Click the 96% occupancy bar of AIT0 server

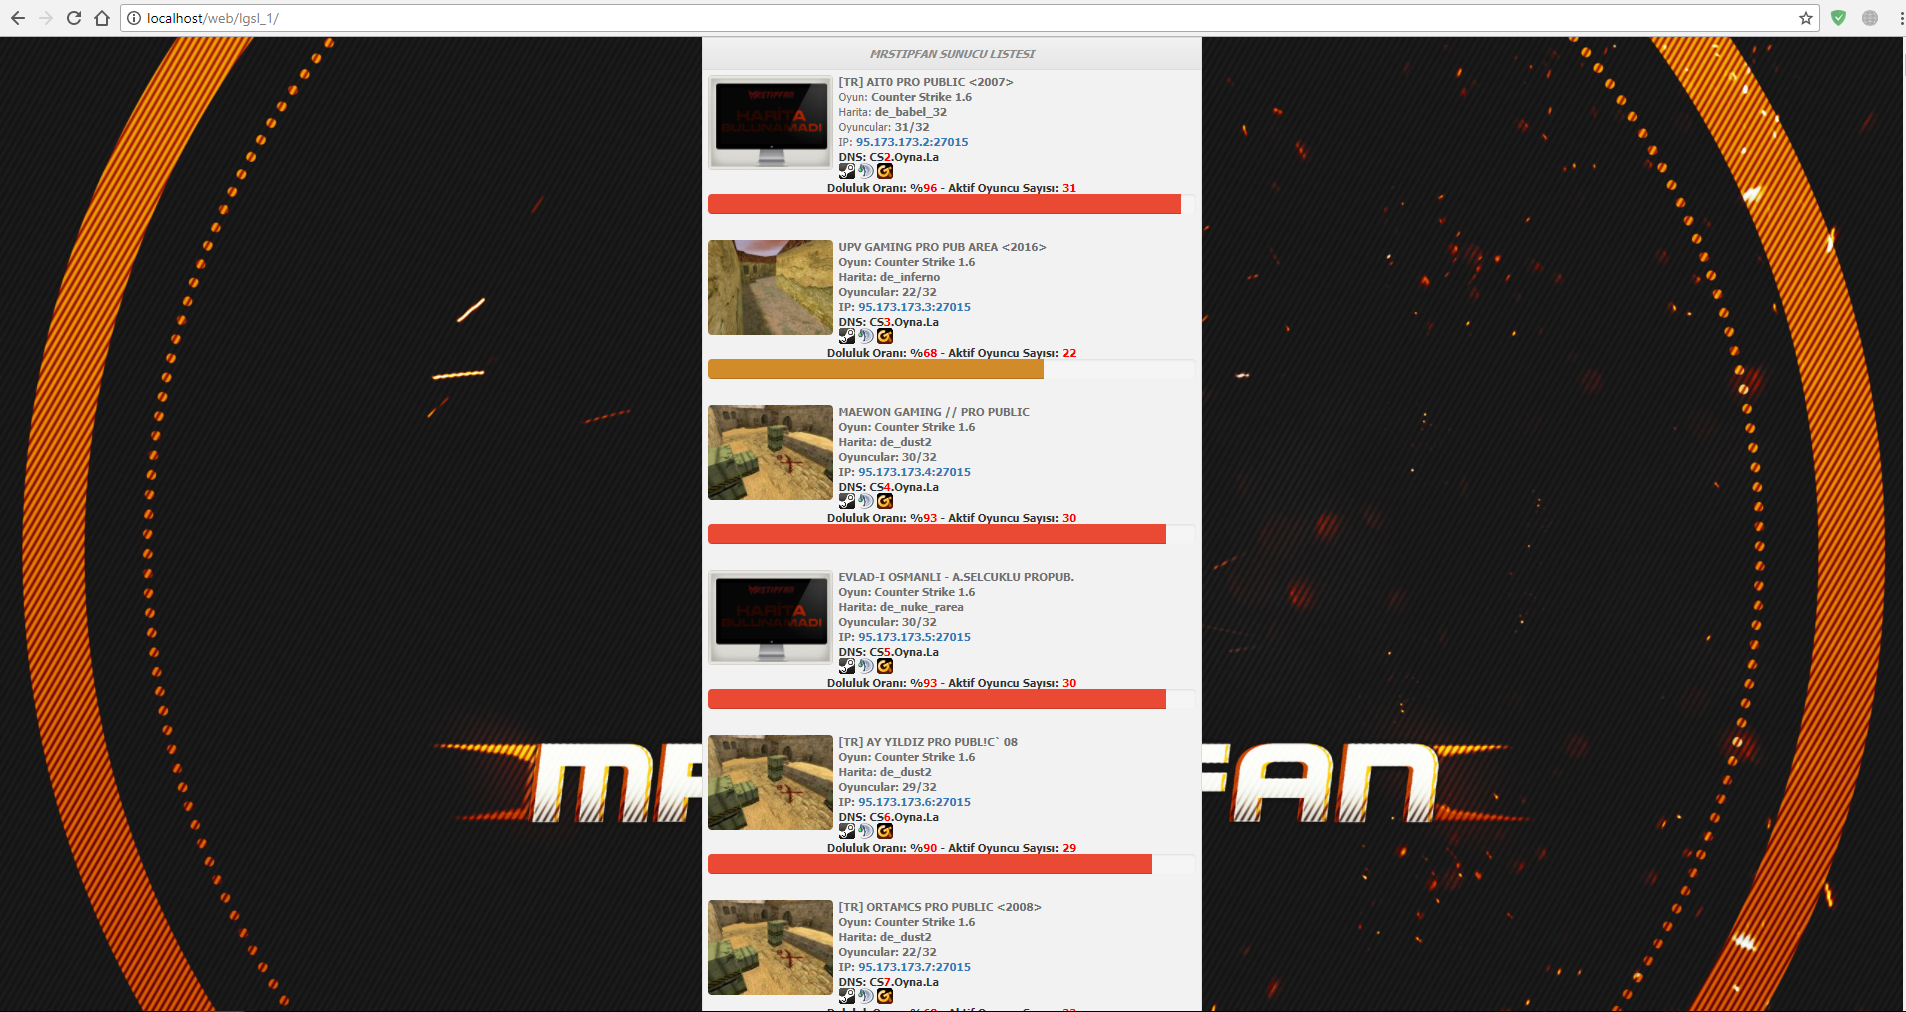944,204
